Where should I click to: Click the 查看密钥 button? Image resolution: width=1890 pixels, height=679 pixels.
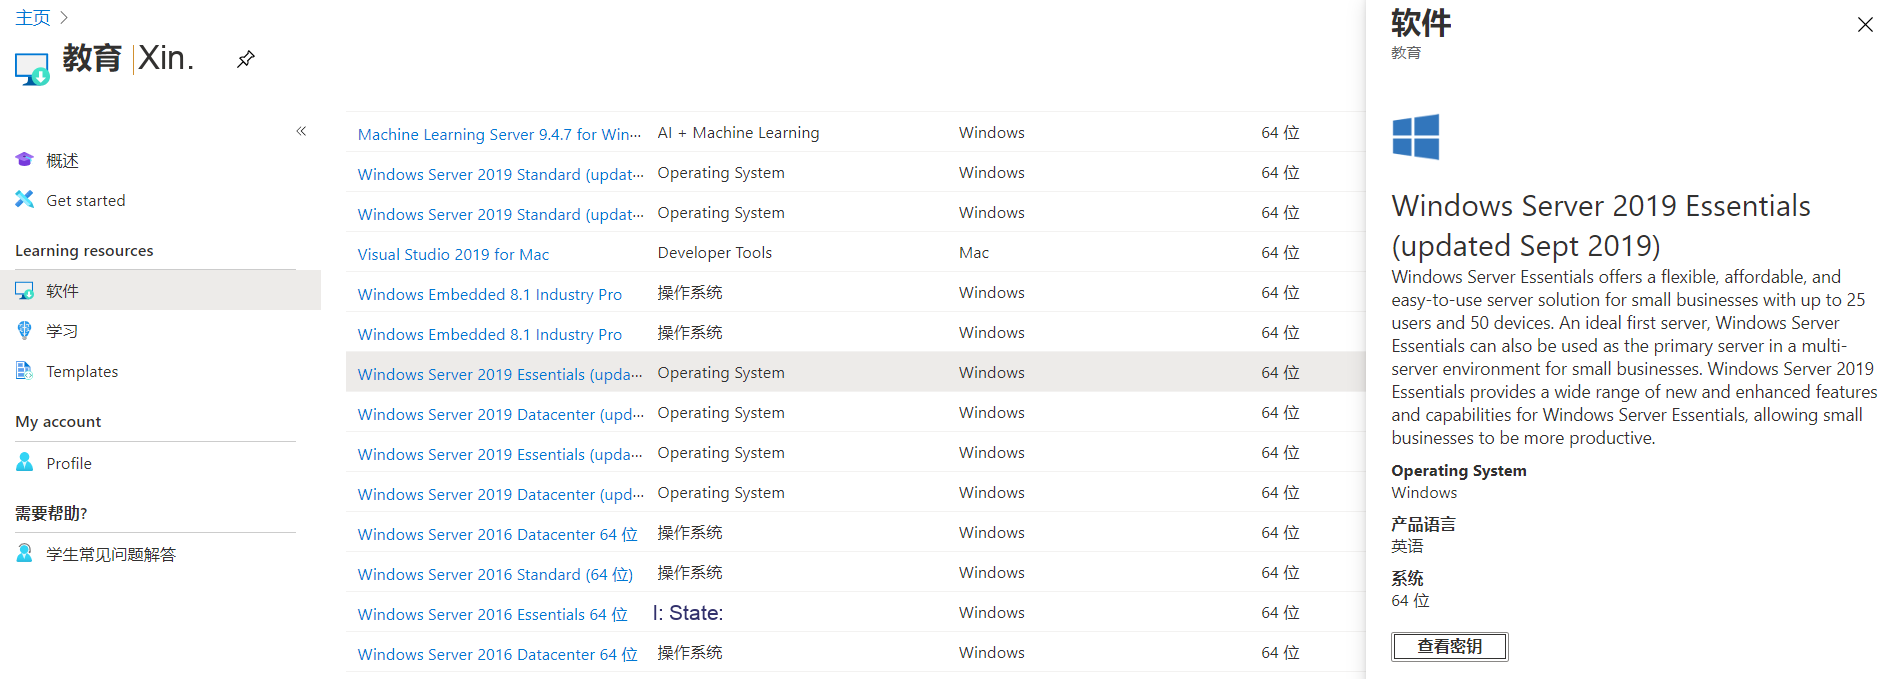tap(1449, 647)
